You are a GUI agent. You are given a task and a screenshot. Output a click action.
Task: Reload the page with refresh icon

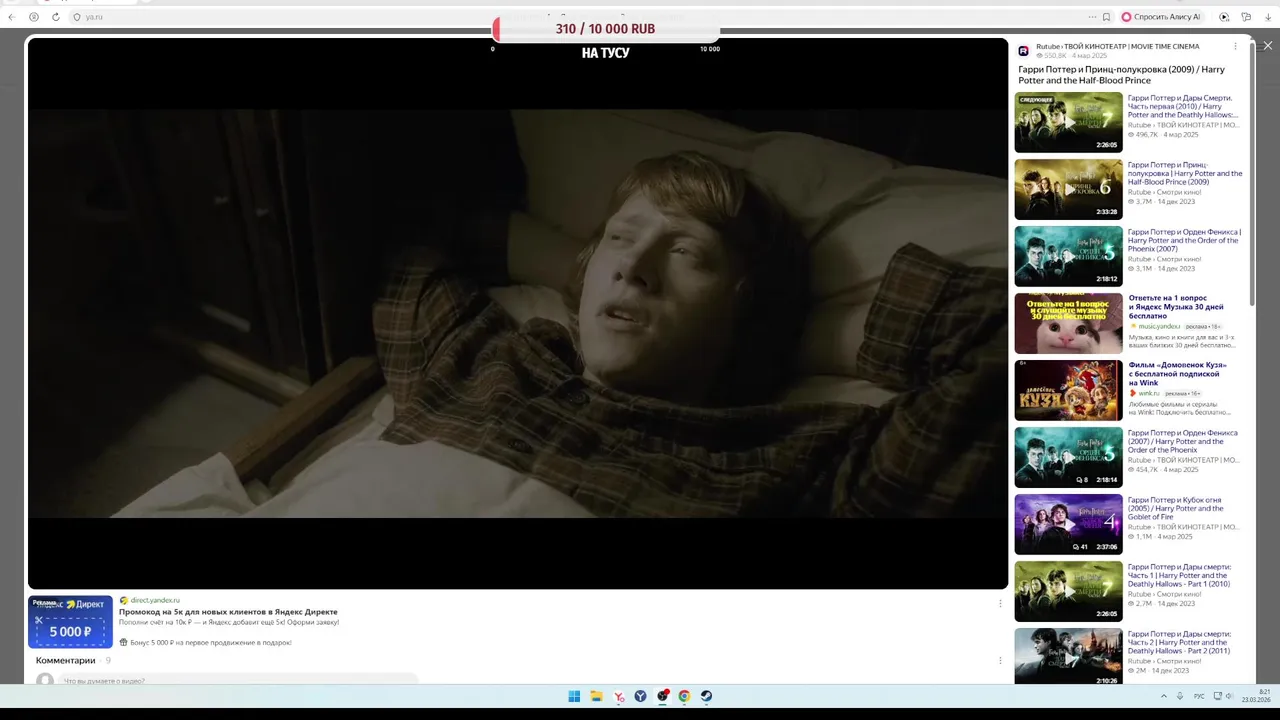[55, 17]
